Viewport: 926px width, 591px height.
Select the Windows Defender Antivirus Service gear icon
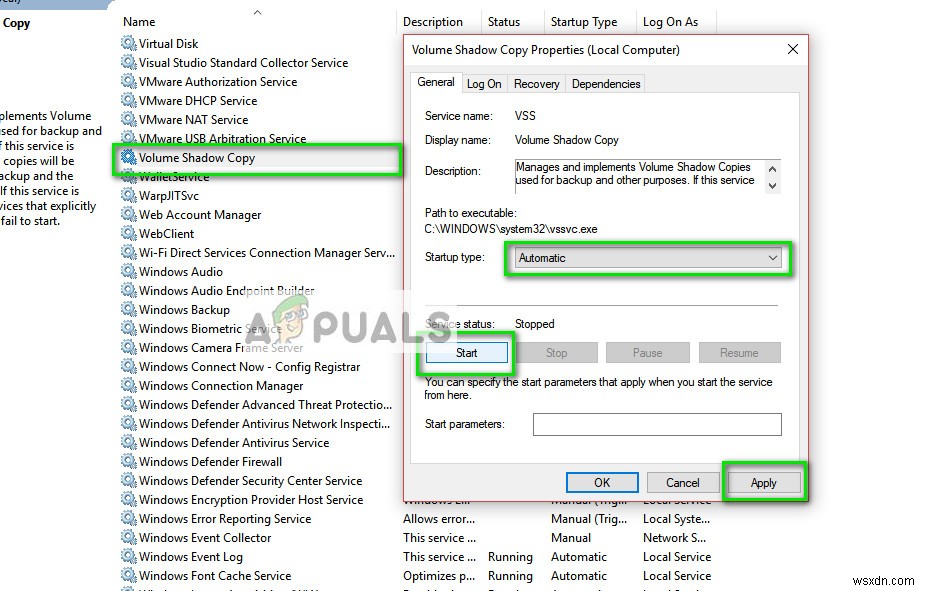pyautogui.click(x=129, y=442)
